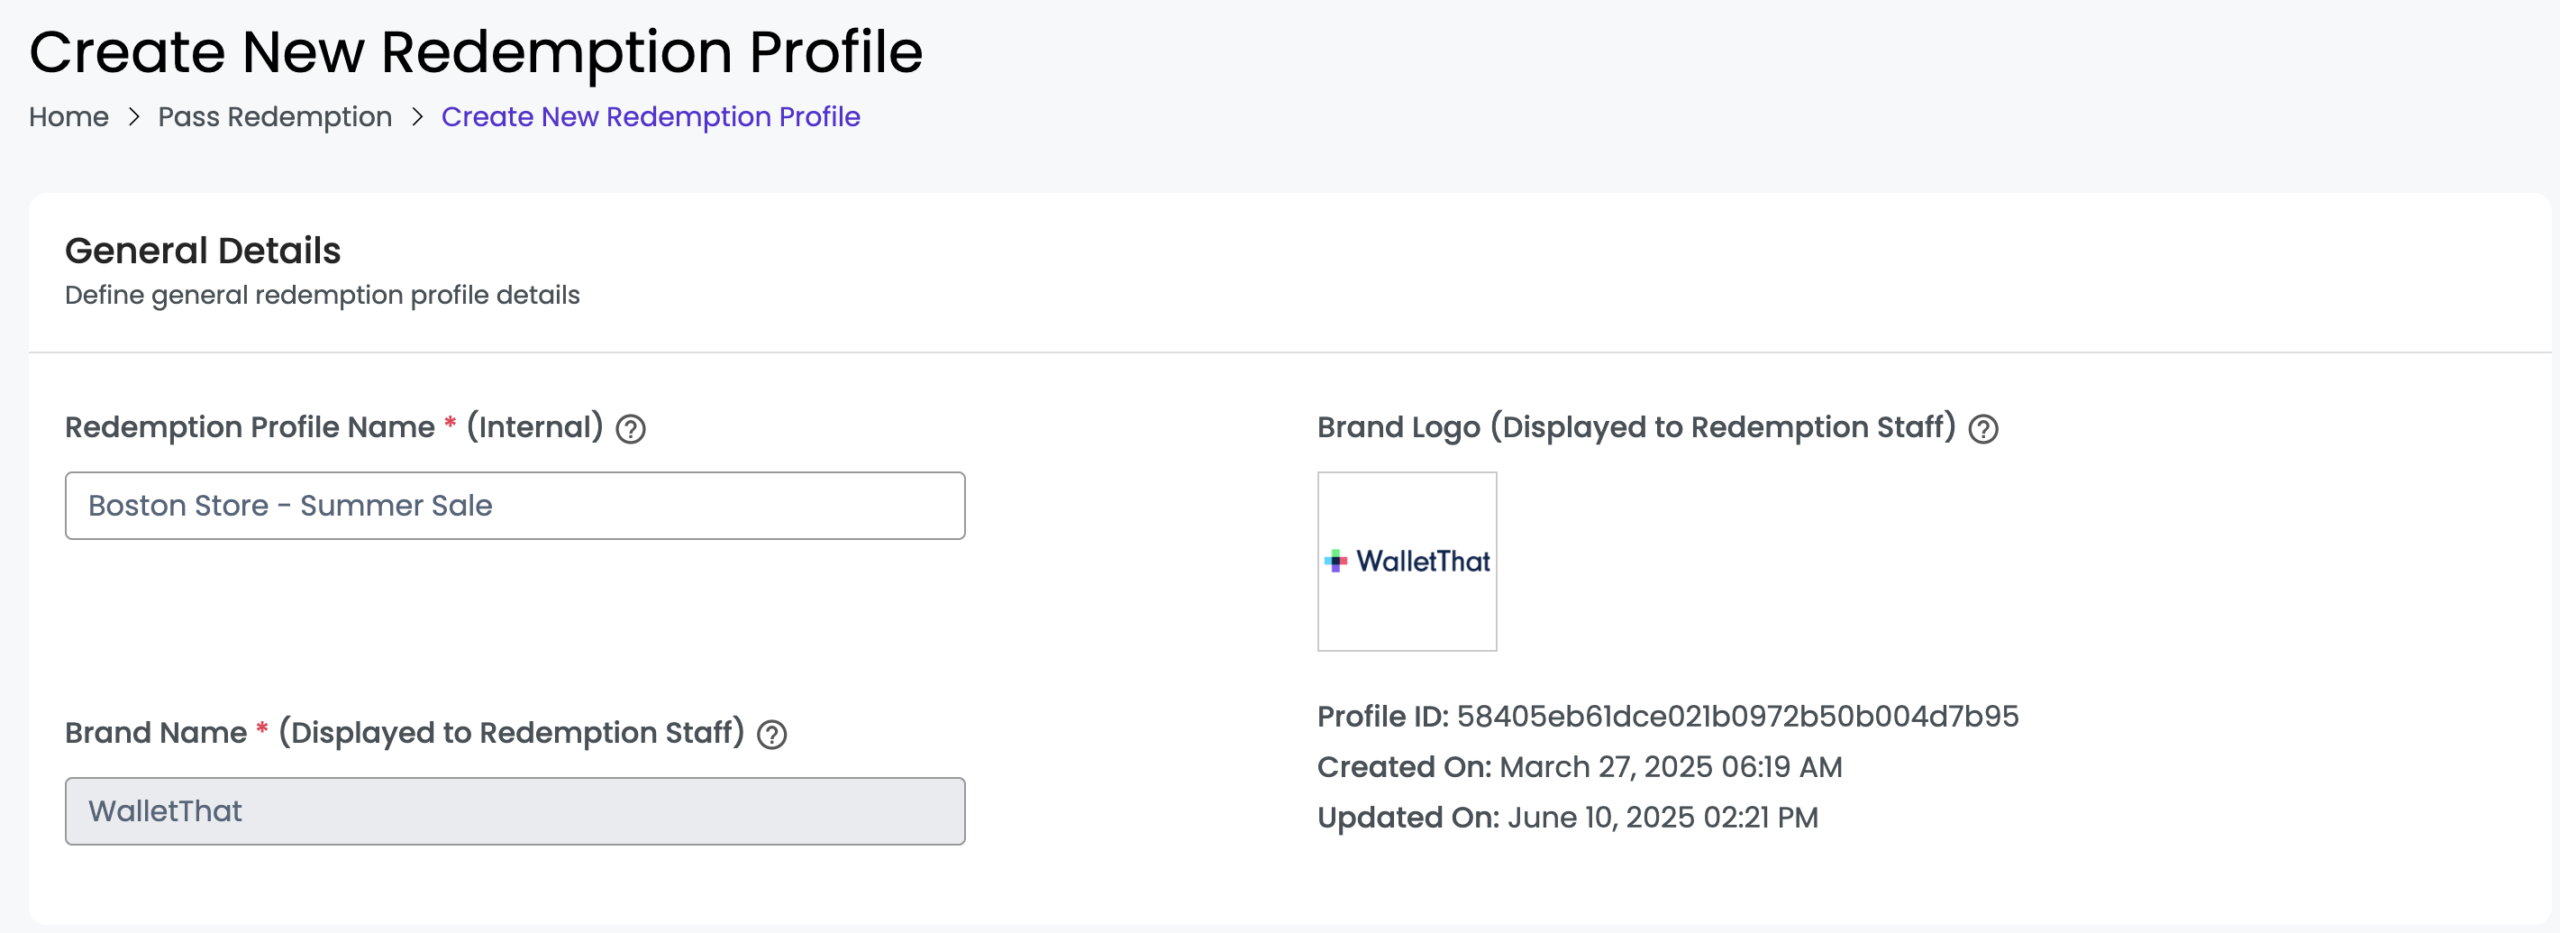Screen dimensions: 2560x933
Task: Click the Created On date line
Action: pyautogui.click(x=1579, y=767)
